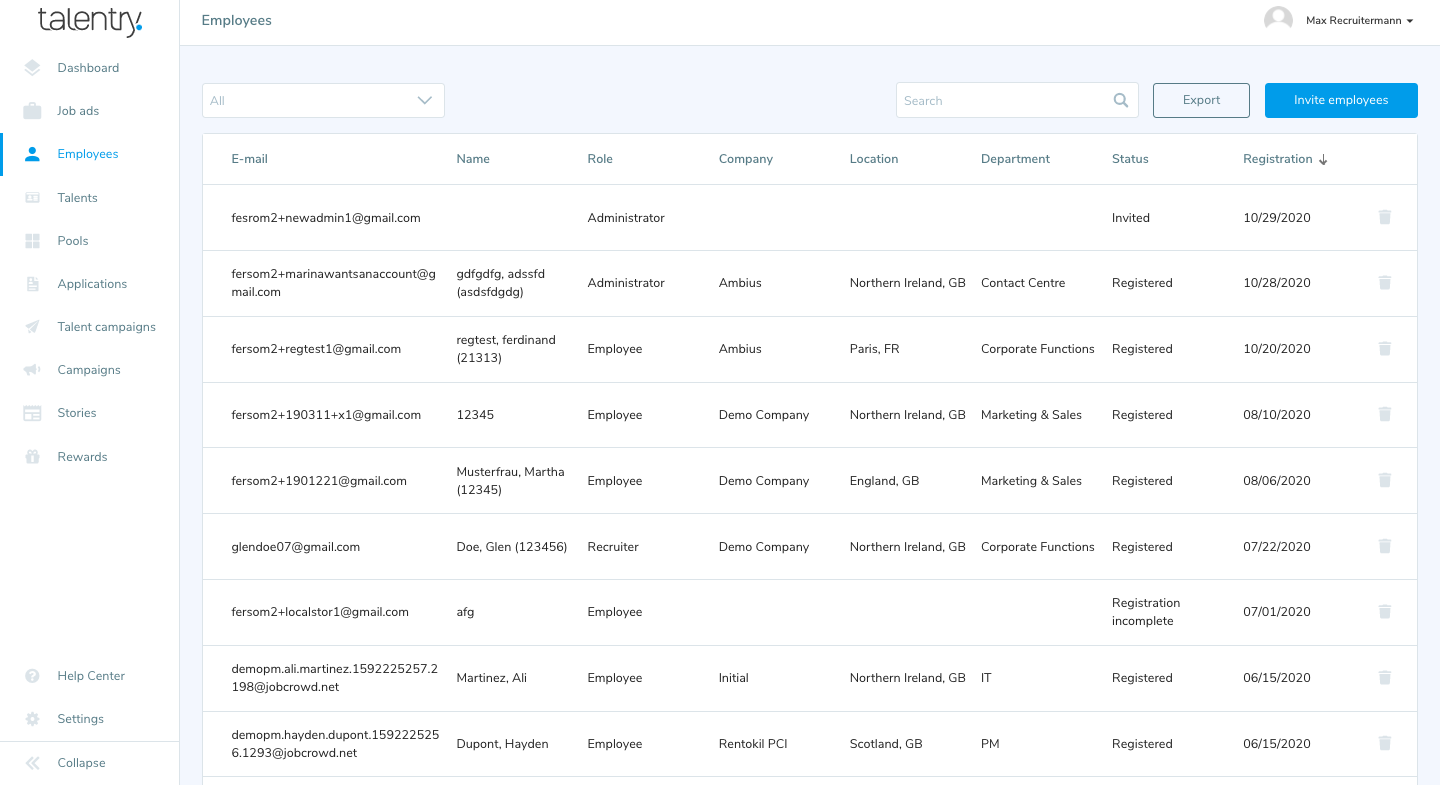Go to Applications in sidebar
Screen dimensions: 1440x785
[92, 284]
